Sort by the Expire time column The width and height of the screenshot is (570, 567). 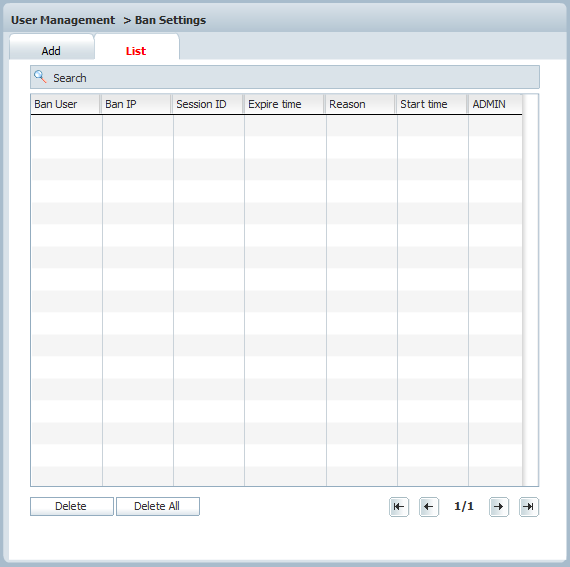[x=285, y=104]
